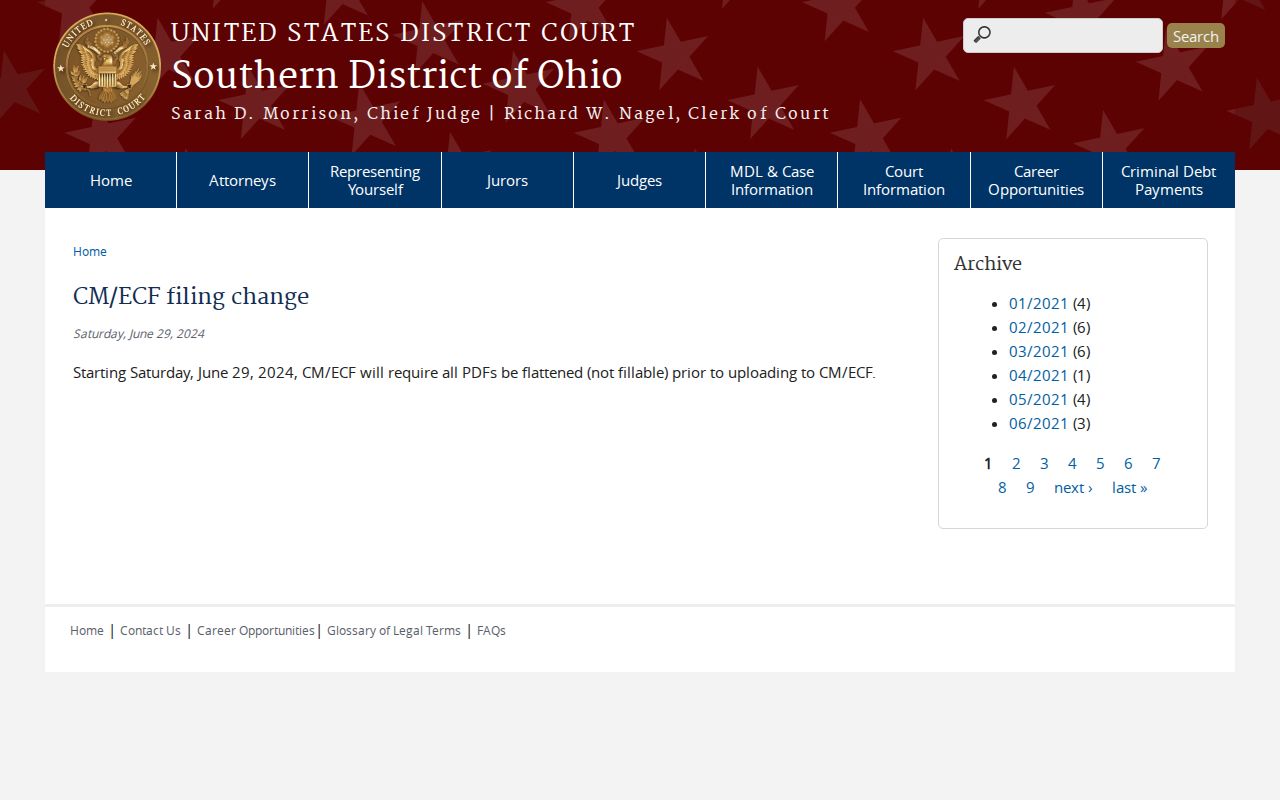Click the magnifier icon in search box
The width and height of the screenshot is (1280, 800).
[982, 35]
